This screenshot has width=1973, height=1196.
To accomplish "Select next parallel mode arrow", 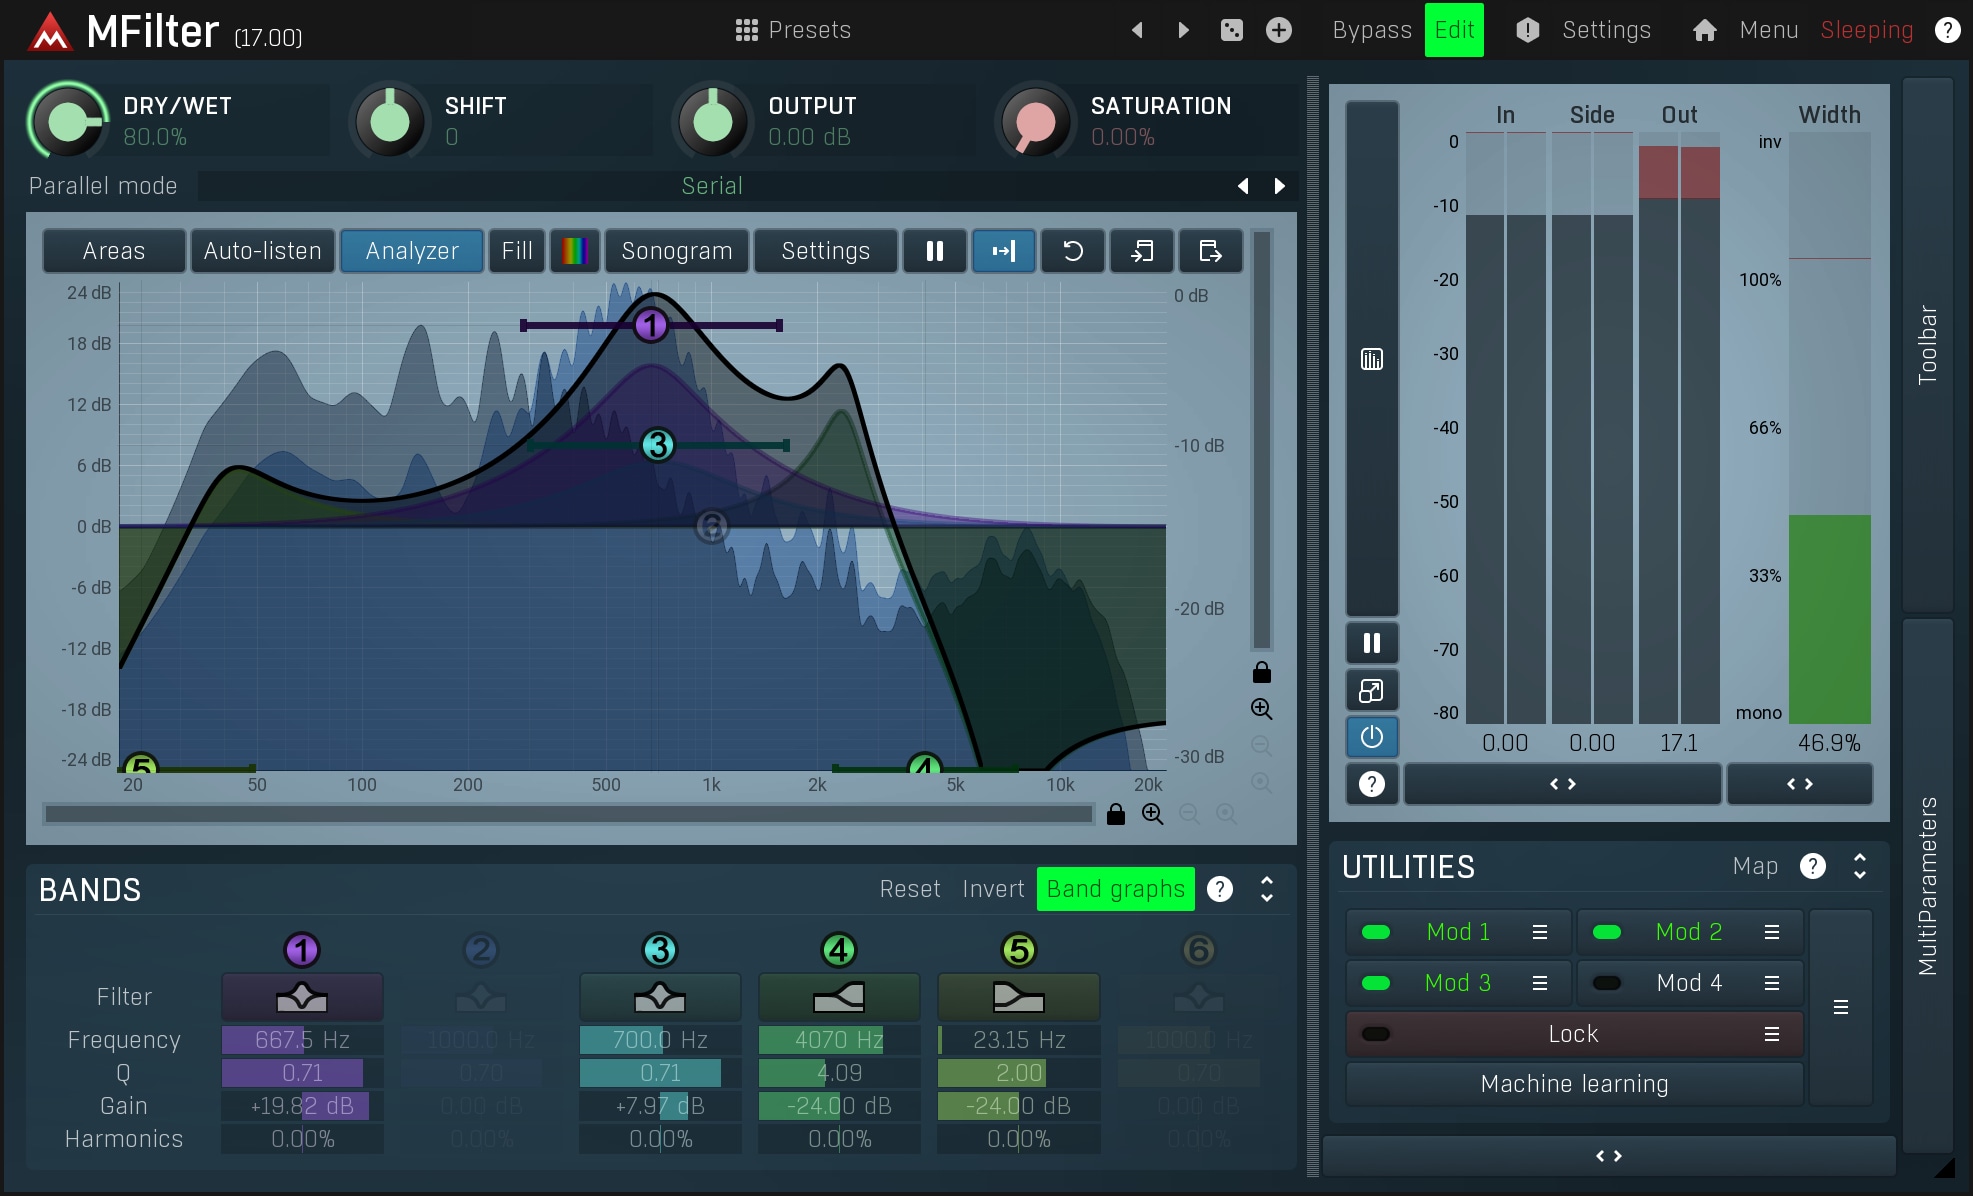I will pos(1279,186).
